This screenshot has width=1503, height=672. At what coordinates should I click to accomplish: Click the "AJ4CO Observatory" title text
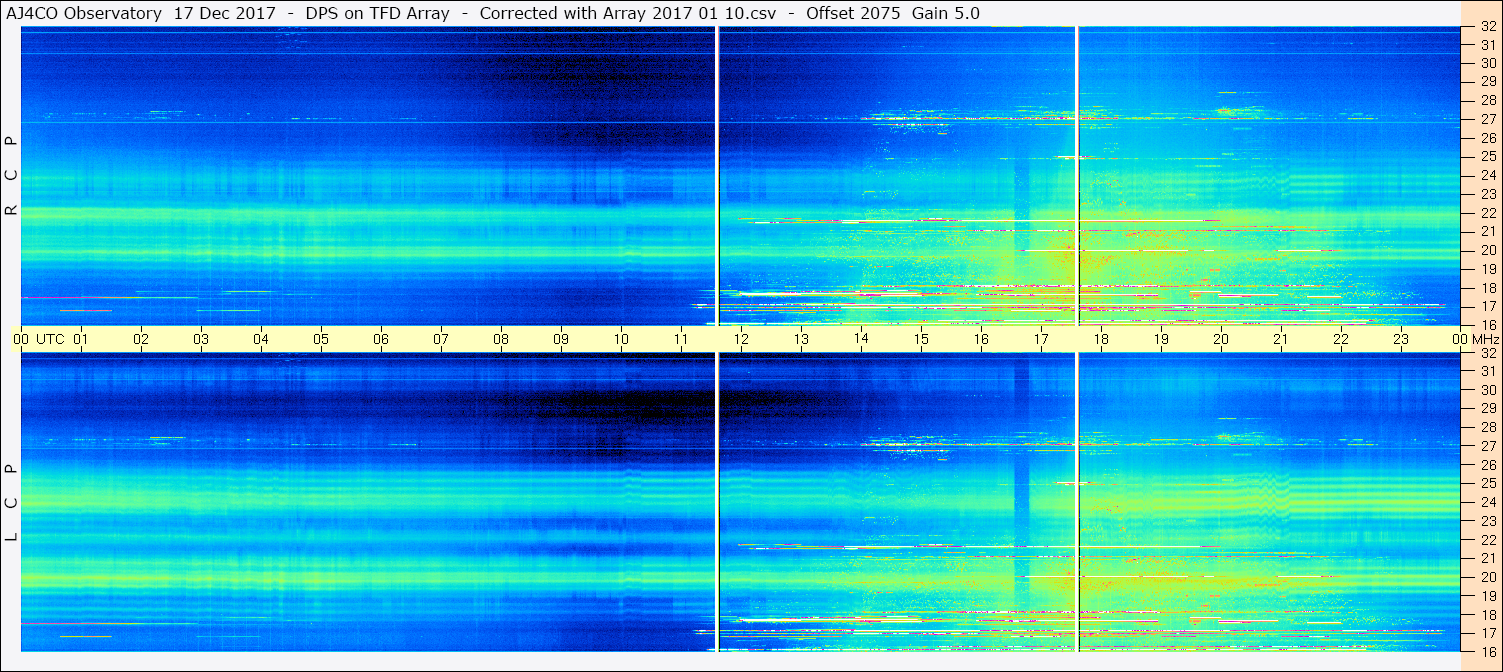pyautogui.click(x=84, y=13)
